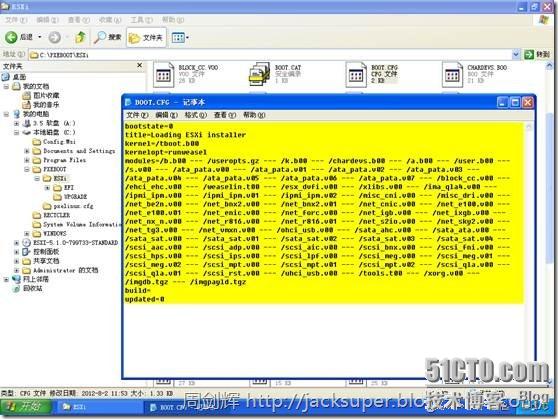Select My Documents in folder tree
Viewport: 558px width, 419px height.
click(36, 86)
